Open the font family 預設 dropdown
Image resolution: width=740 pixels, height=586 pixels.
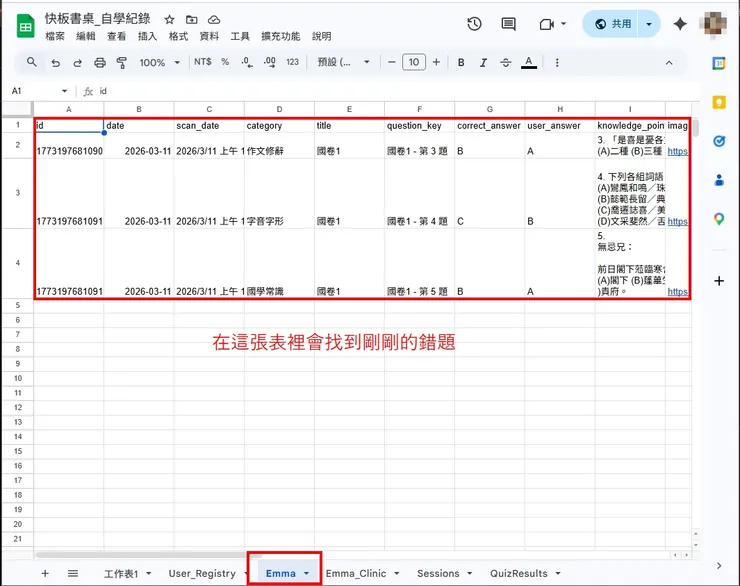coord(343,62)
